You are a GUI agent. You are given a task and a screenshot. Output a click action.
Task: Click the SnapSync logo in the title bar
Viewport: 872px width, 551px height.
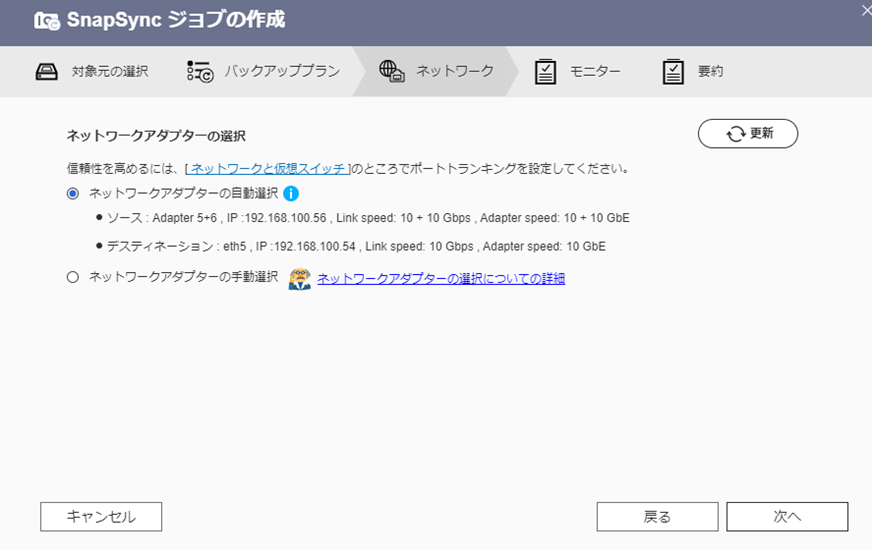46,21
